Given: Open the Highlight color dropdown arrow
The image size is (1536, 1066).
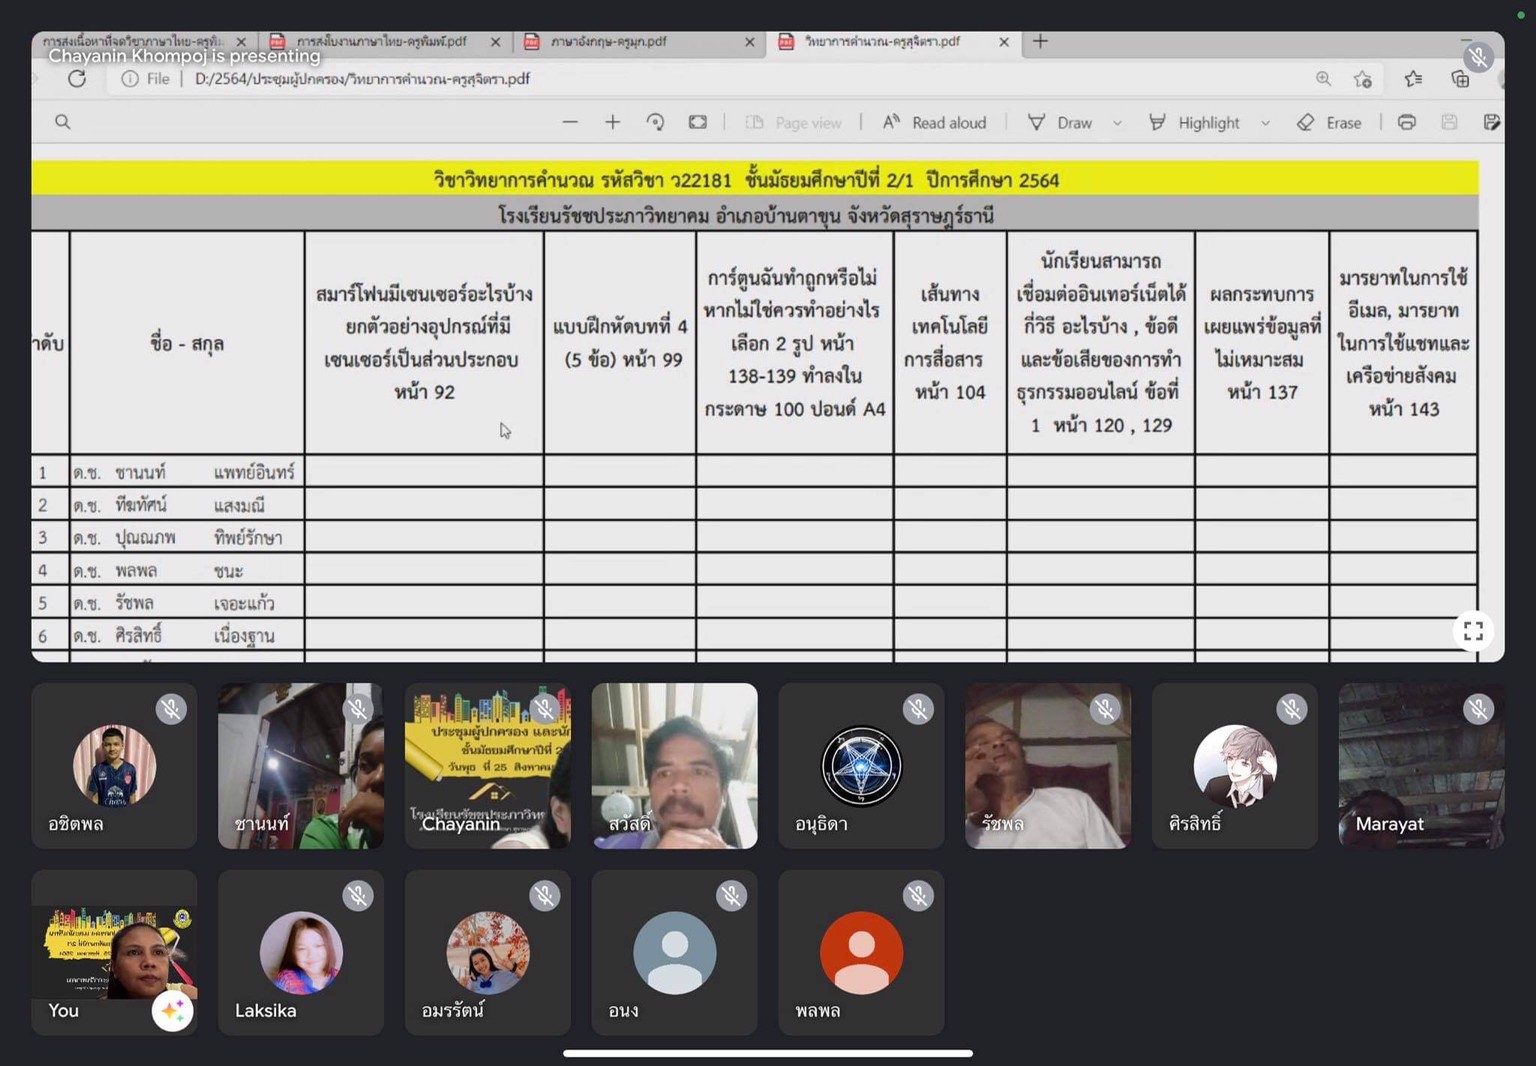Looking at the screenshot, I should (x=1265, y=123).
